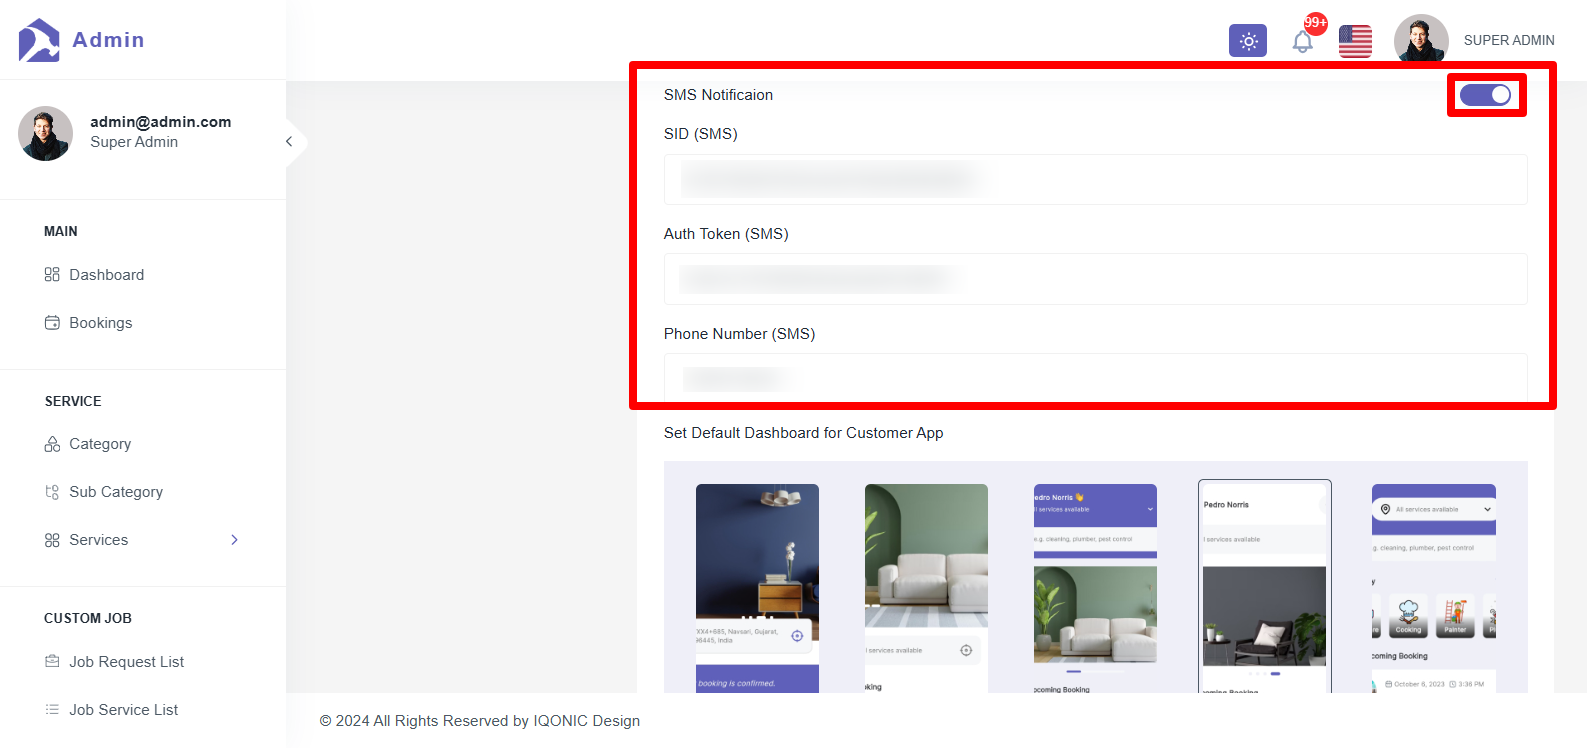
Task: Click the Job Request List briefcase icon
Action: [x=52, y=662]
